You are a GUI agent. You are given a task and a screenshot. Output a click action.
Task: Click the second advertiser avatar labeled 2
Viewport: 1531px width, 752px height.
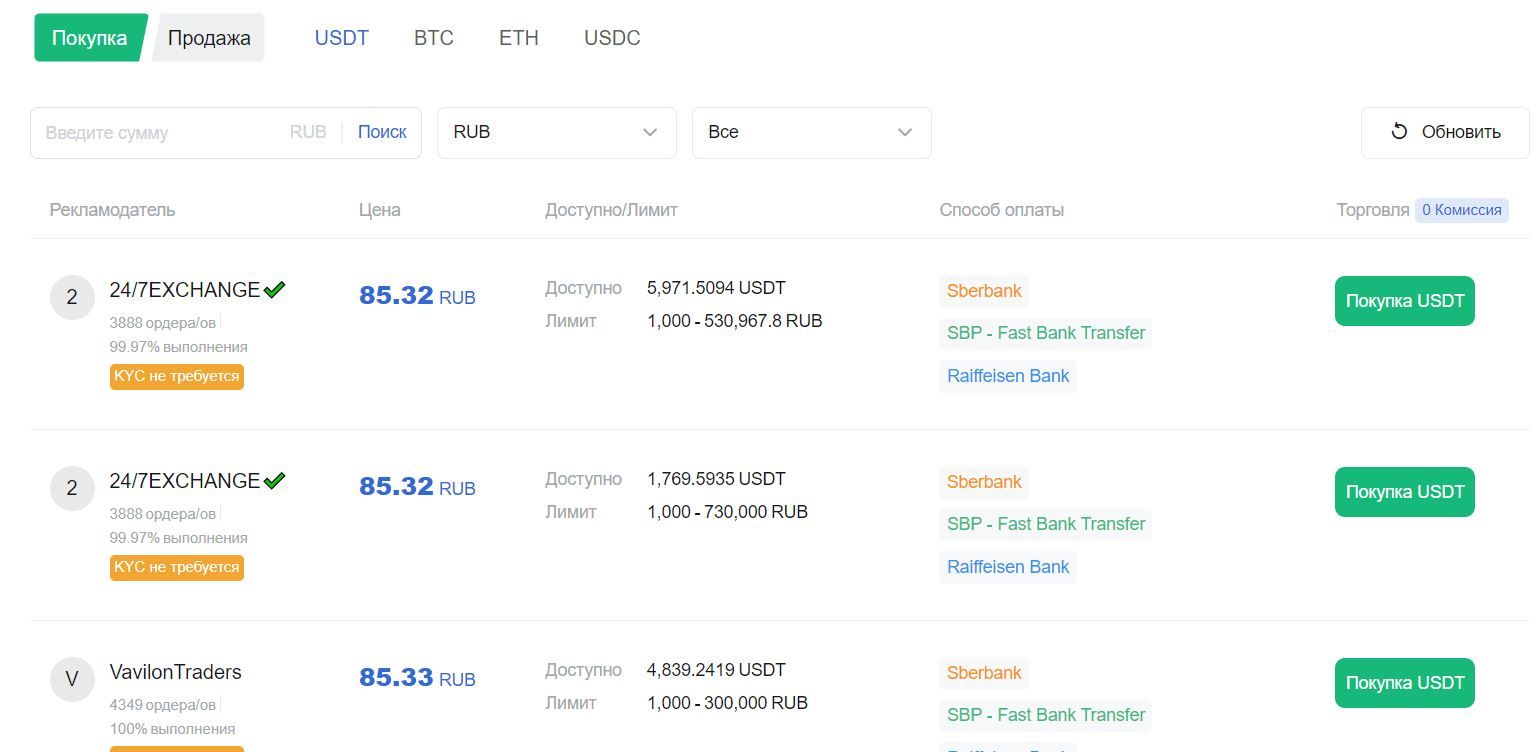coord(72,489)
